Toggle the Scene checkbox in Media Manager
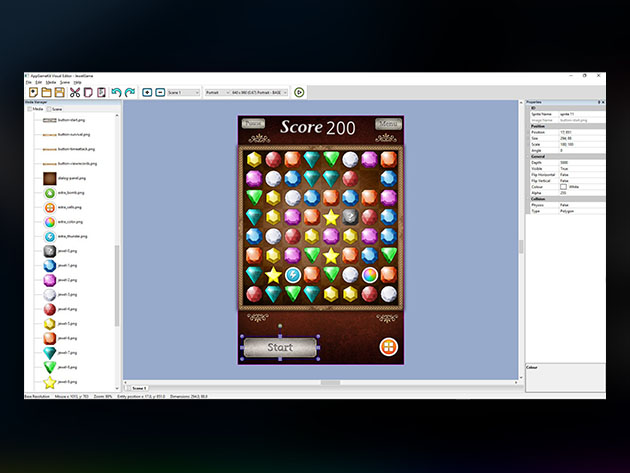This screenshot has width=630, height=473. [x=48, y=109]
